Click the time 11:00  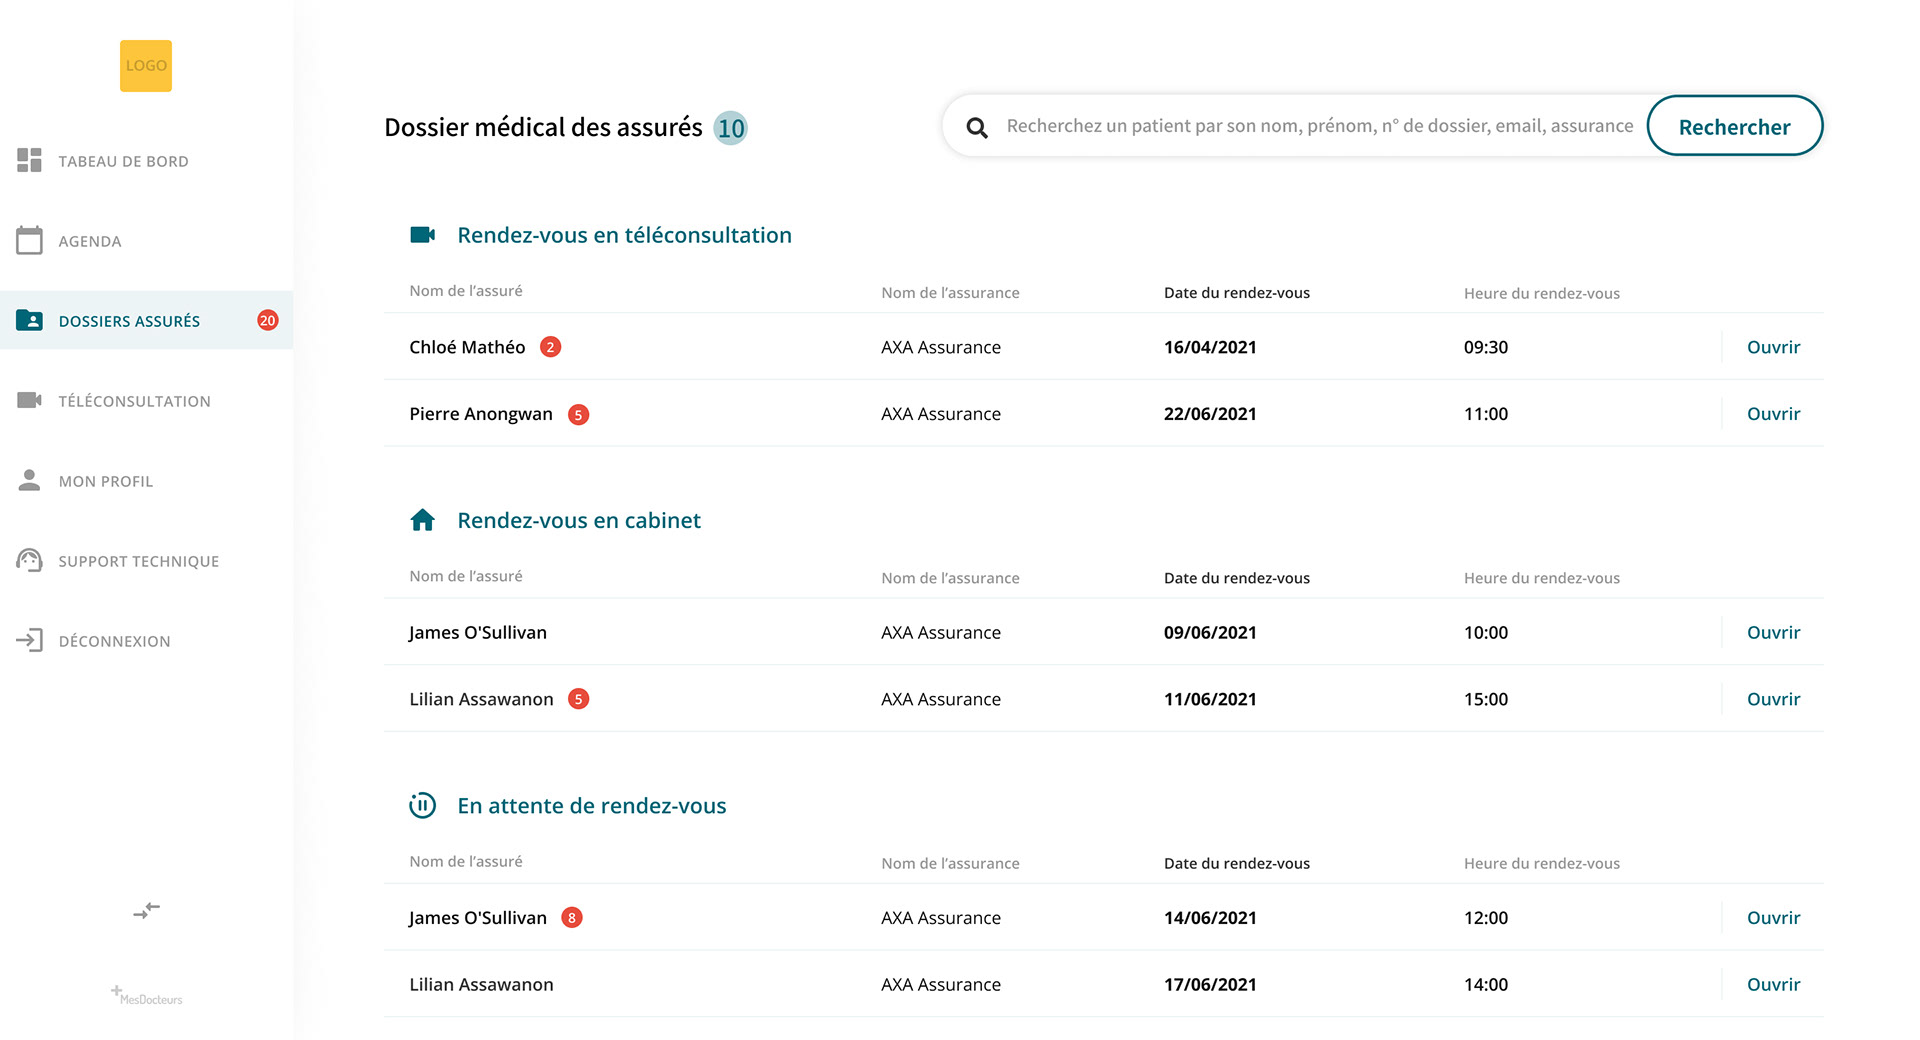click(1486, 414)
